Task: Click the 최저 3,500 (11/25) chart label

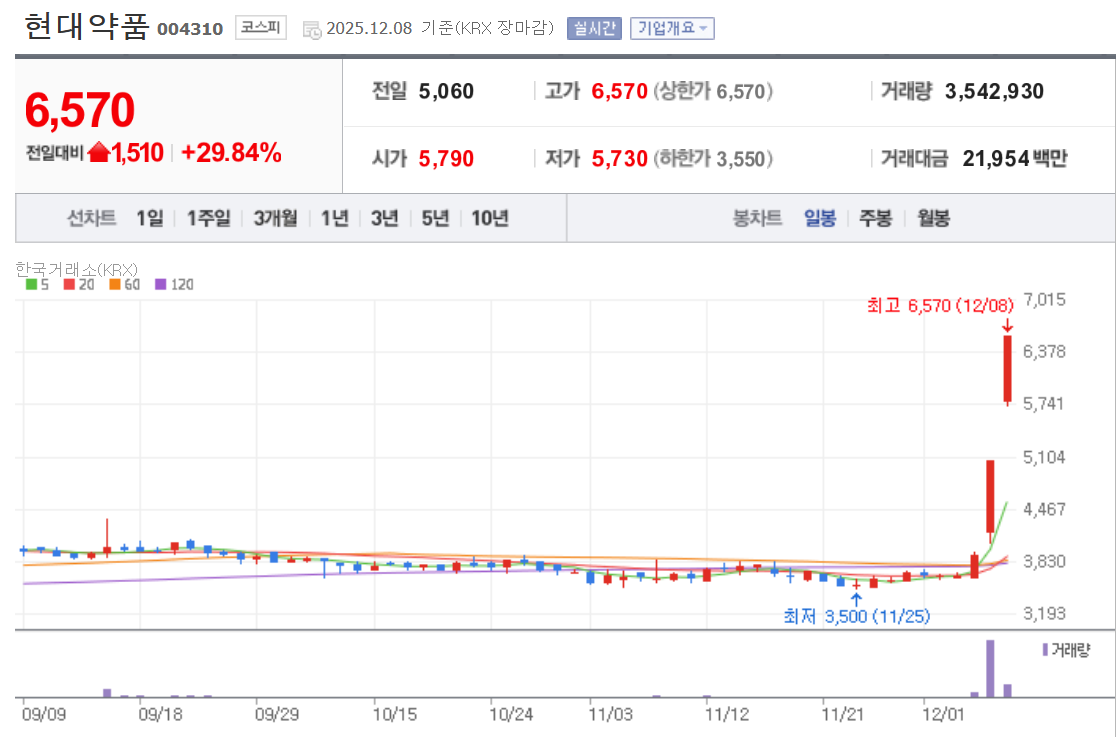Action: coord(857,616)
